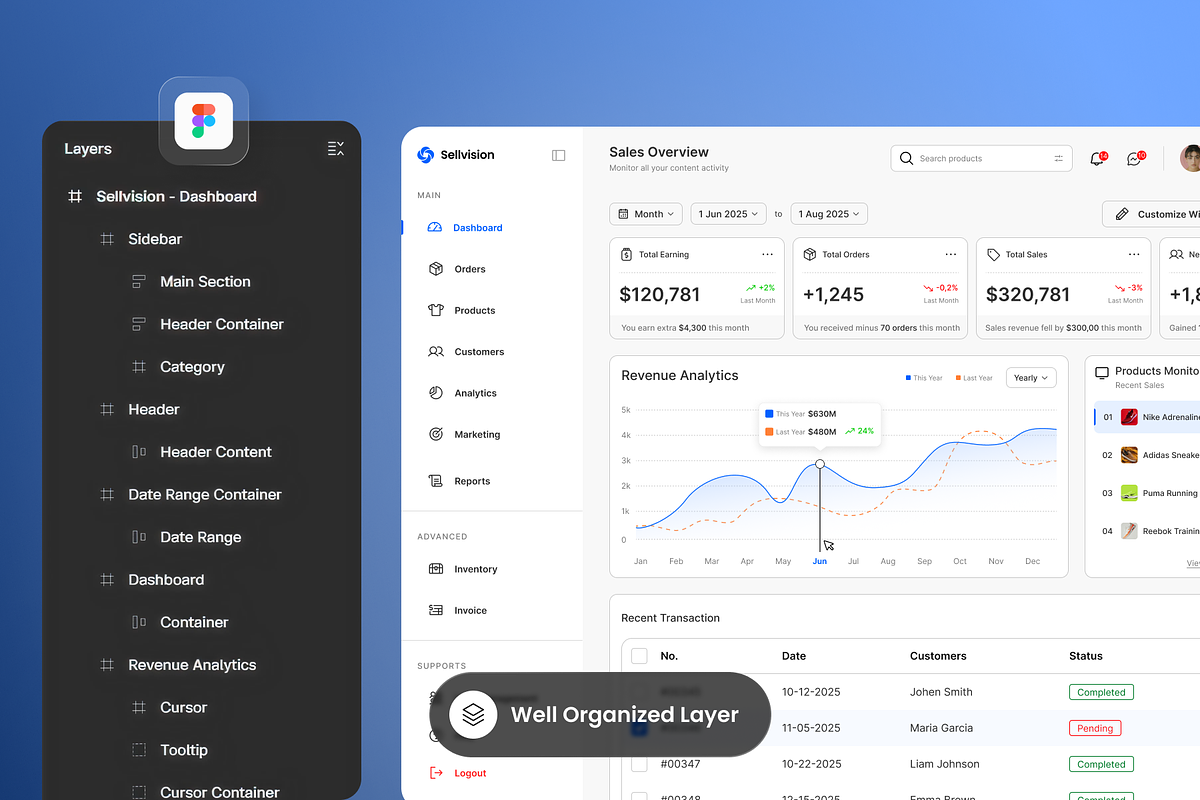Click the Customers column header in table

coord(938,656)
